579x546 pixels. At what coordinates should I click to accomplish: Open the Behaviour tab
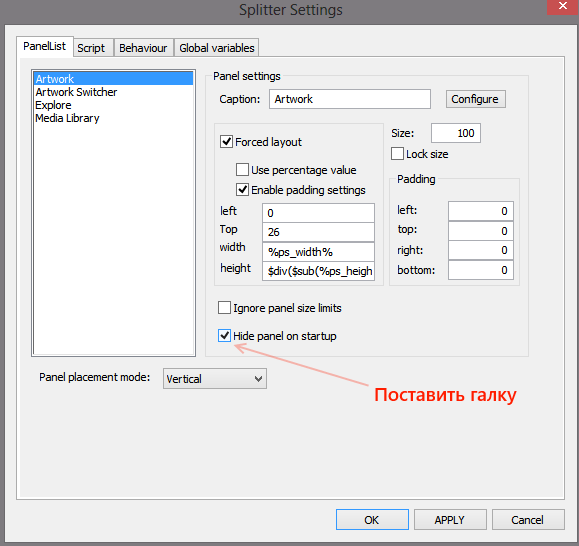[143, 48]
